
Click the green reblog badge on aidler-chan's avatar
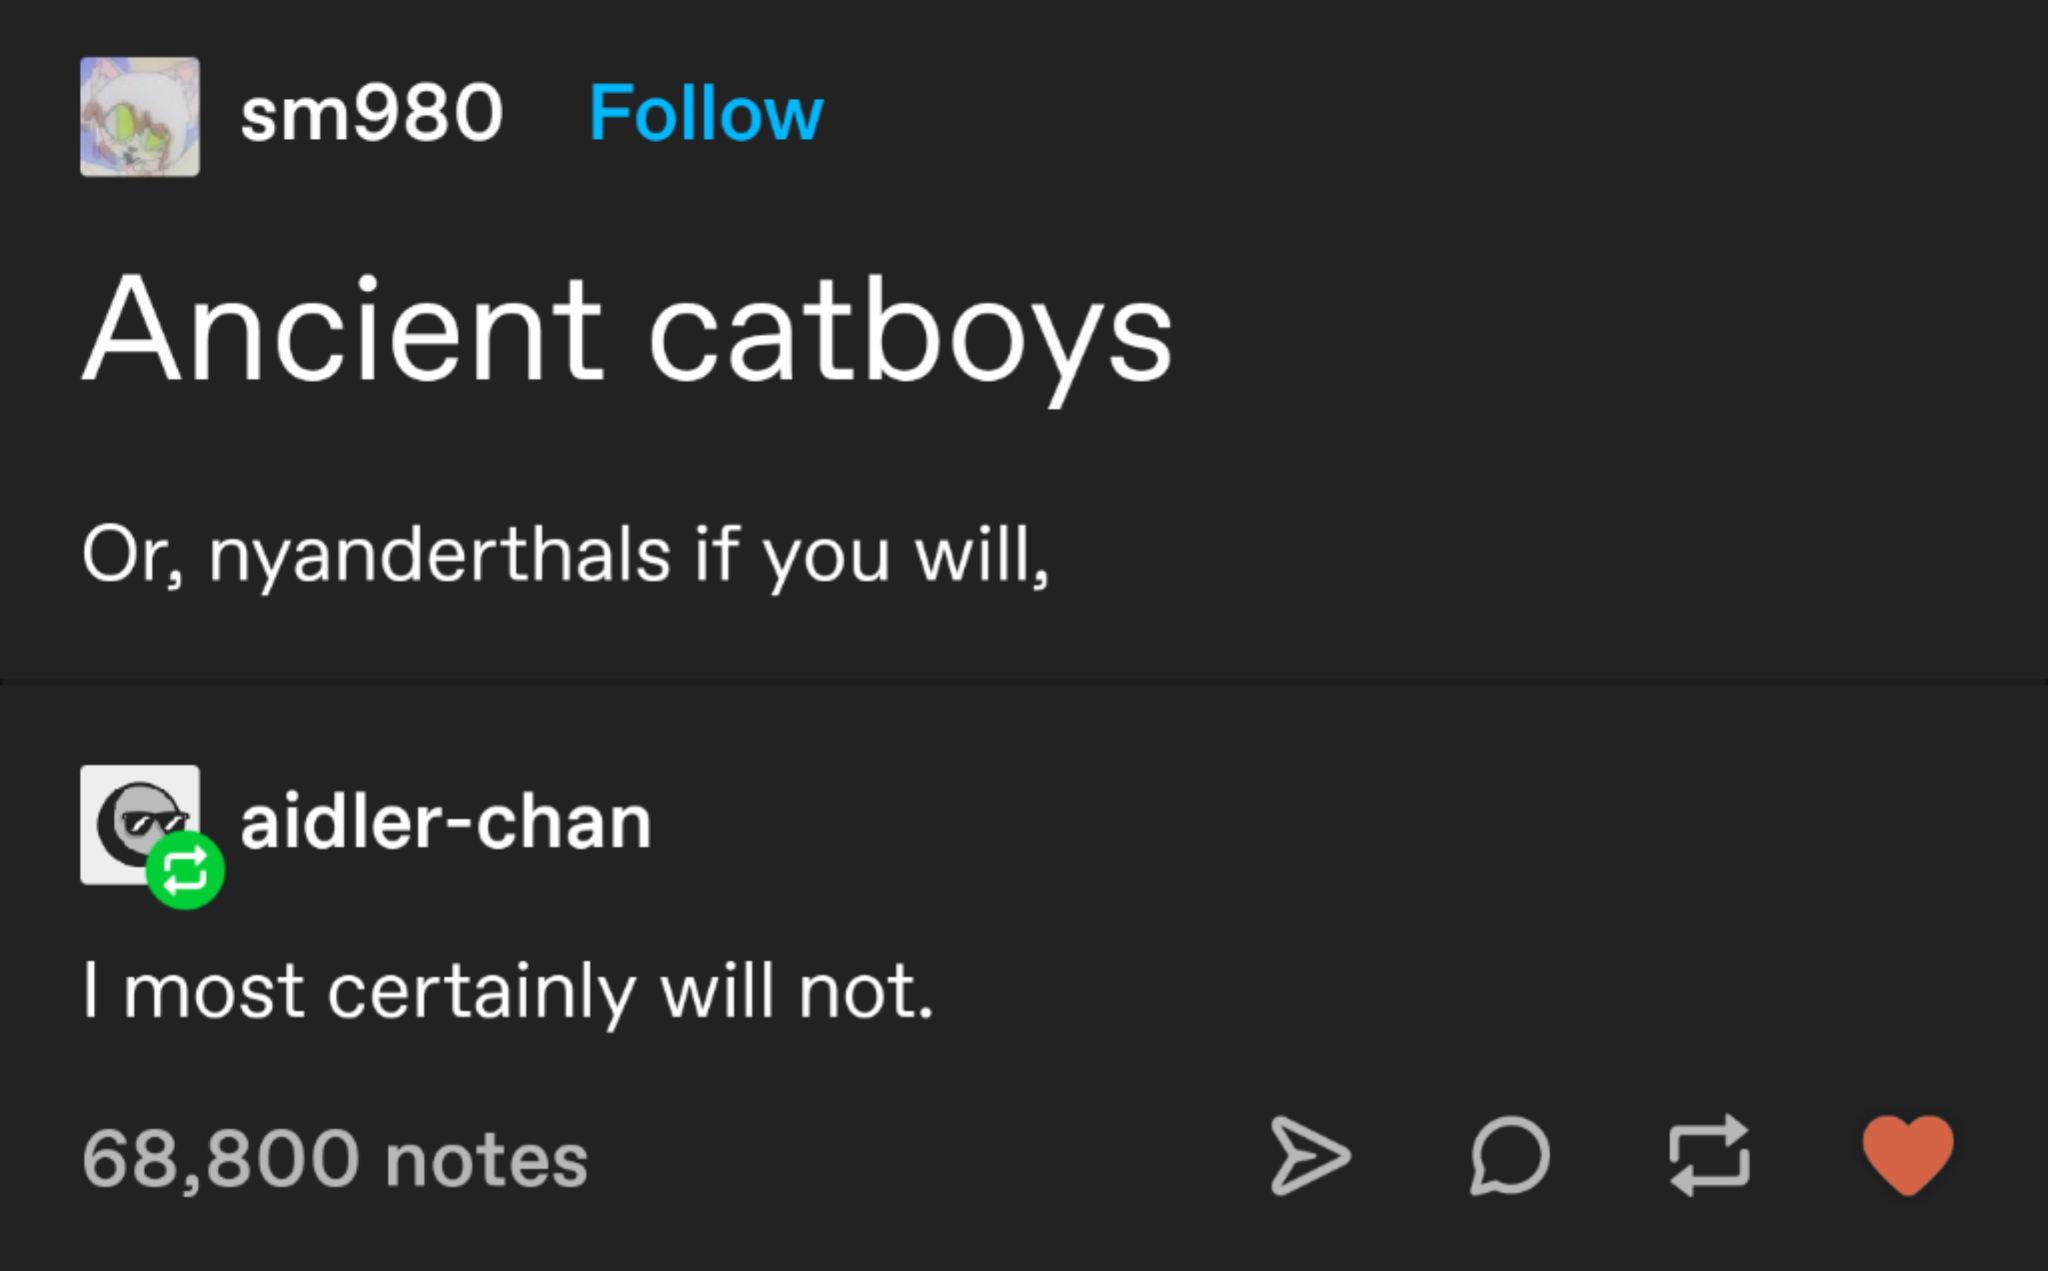tap(185, 870)
